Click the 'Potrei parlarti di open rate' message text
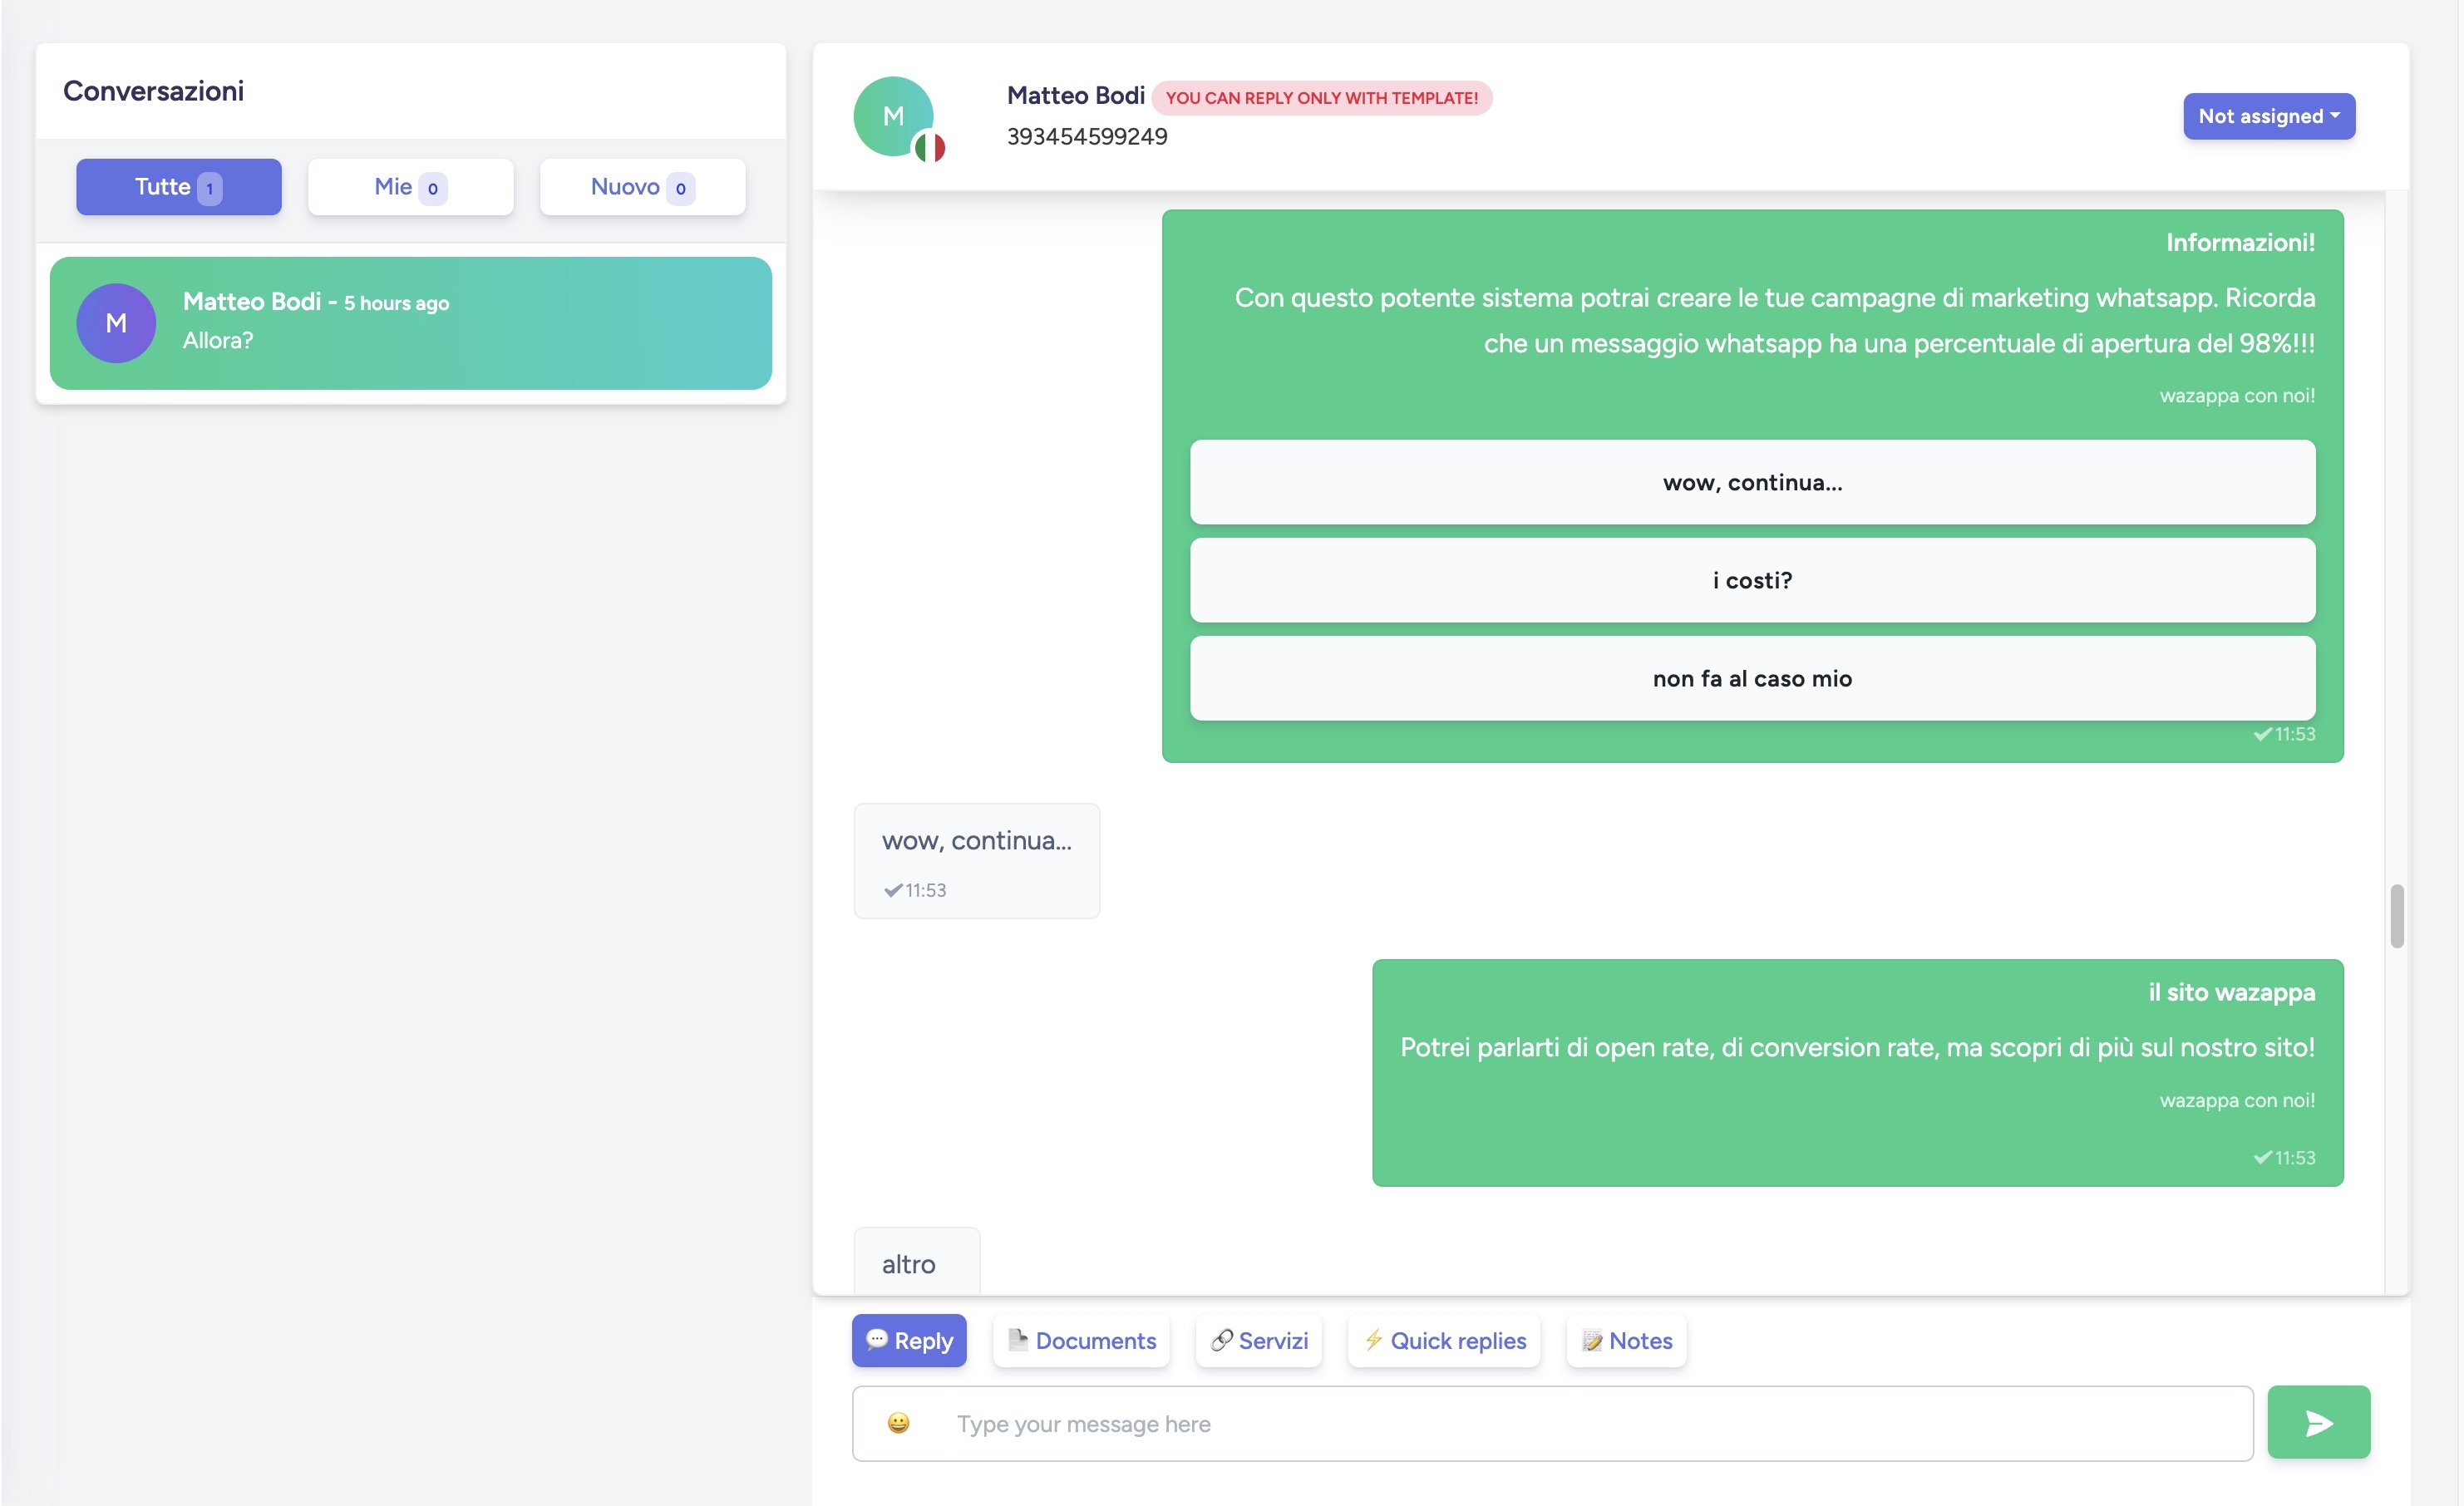The image size is (2464, 1506). point(1857,1047)
